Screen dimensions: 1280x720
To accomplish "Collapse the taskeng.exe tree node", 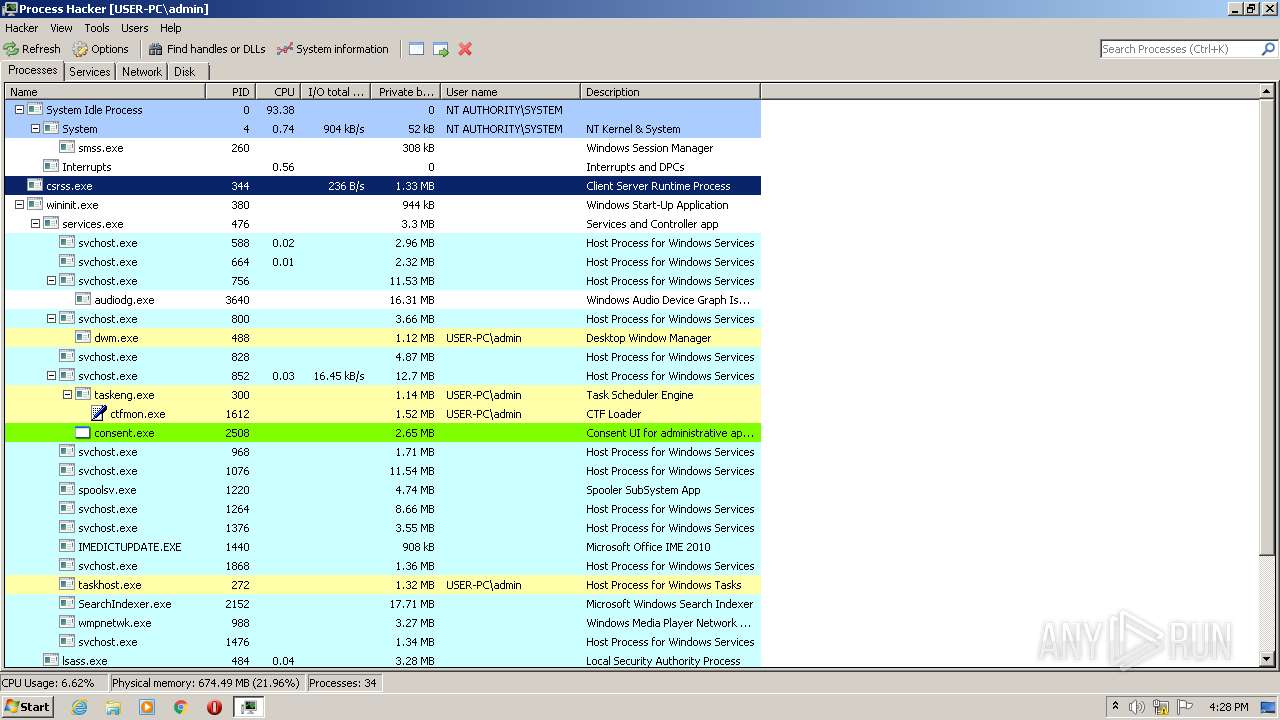I will (x=67, y=395).
